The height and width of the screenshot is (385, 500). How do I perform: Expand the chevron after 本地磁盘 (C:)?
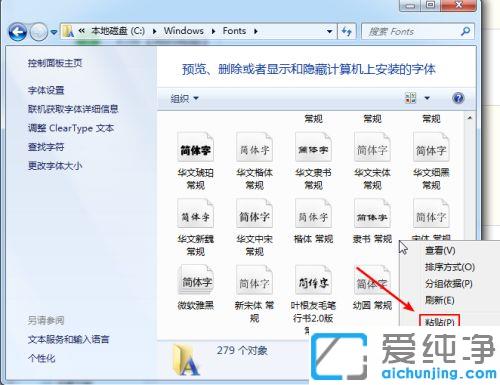coord(154,31)
